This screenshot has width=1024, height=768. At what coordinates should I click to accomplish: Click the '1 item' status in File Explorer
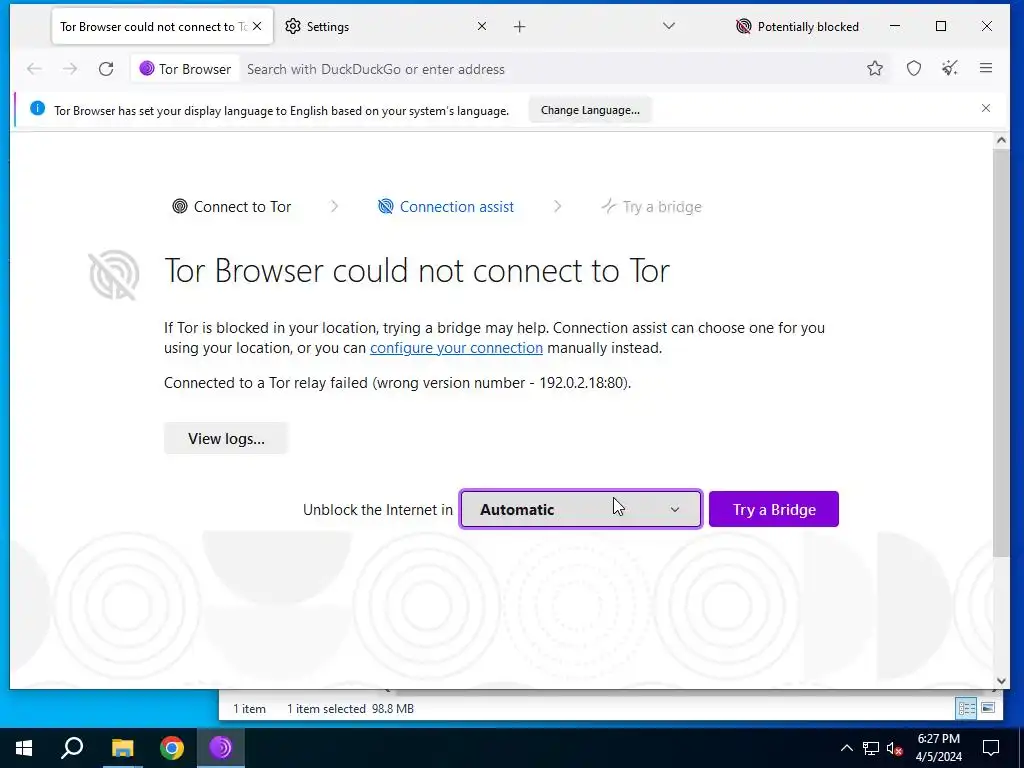(x=249, y=709)
